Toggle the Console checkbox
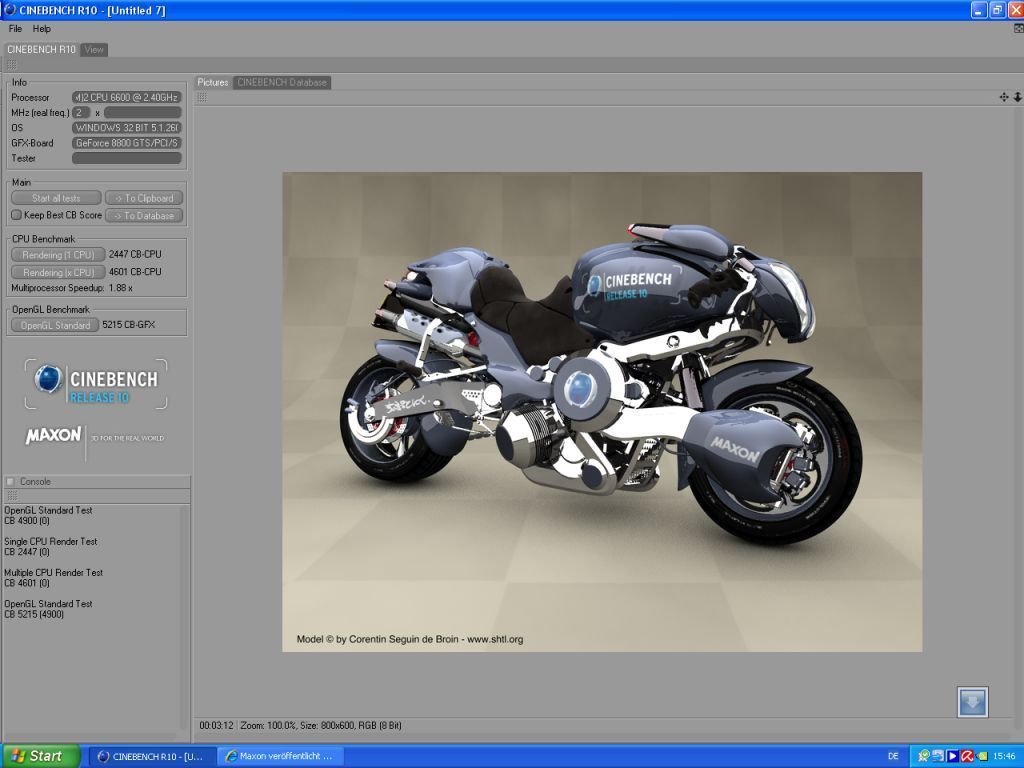 [10, 481]
